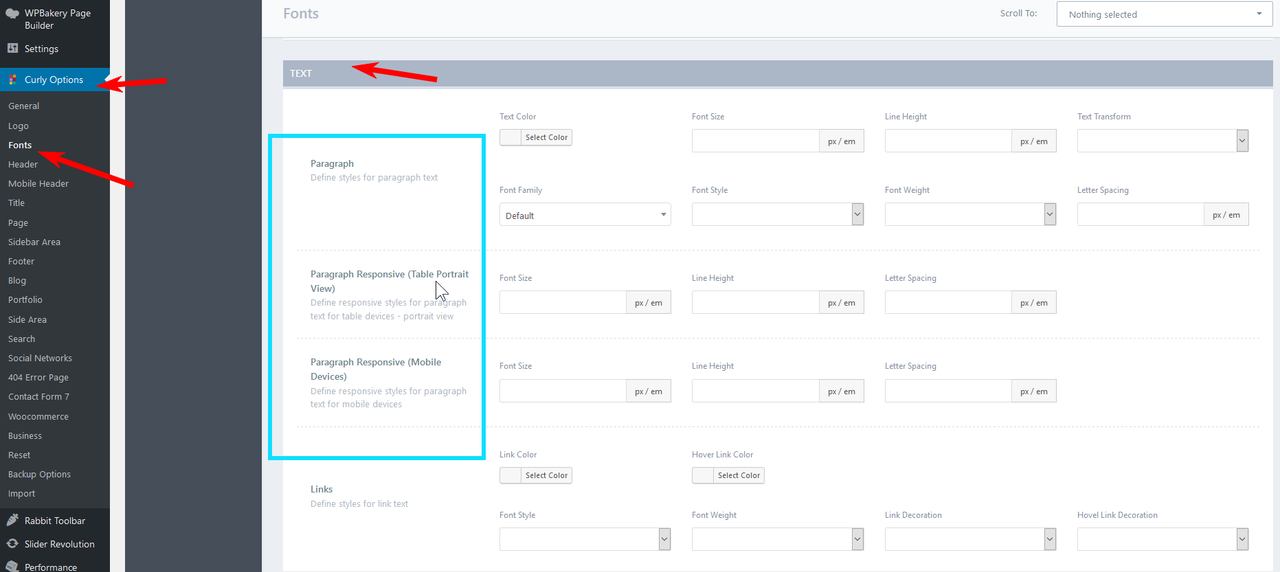Open the Scroll To dropdown
The image size is (1280, 572).
1164,14
